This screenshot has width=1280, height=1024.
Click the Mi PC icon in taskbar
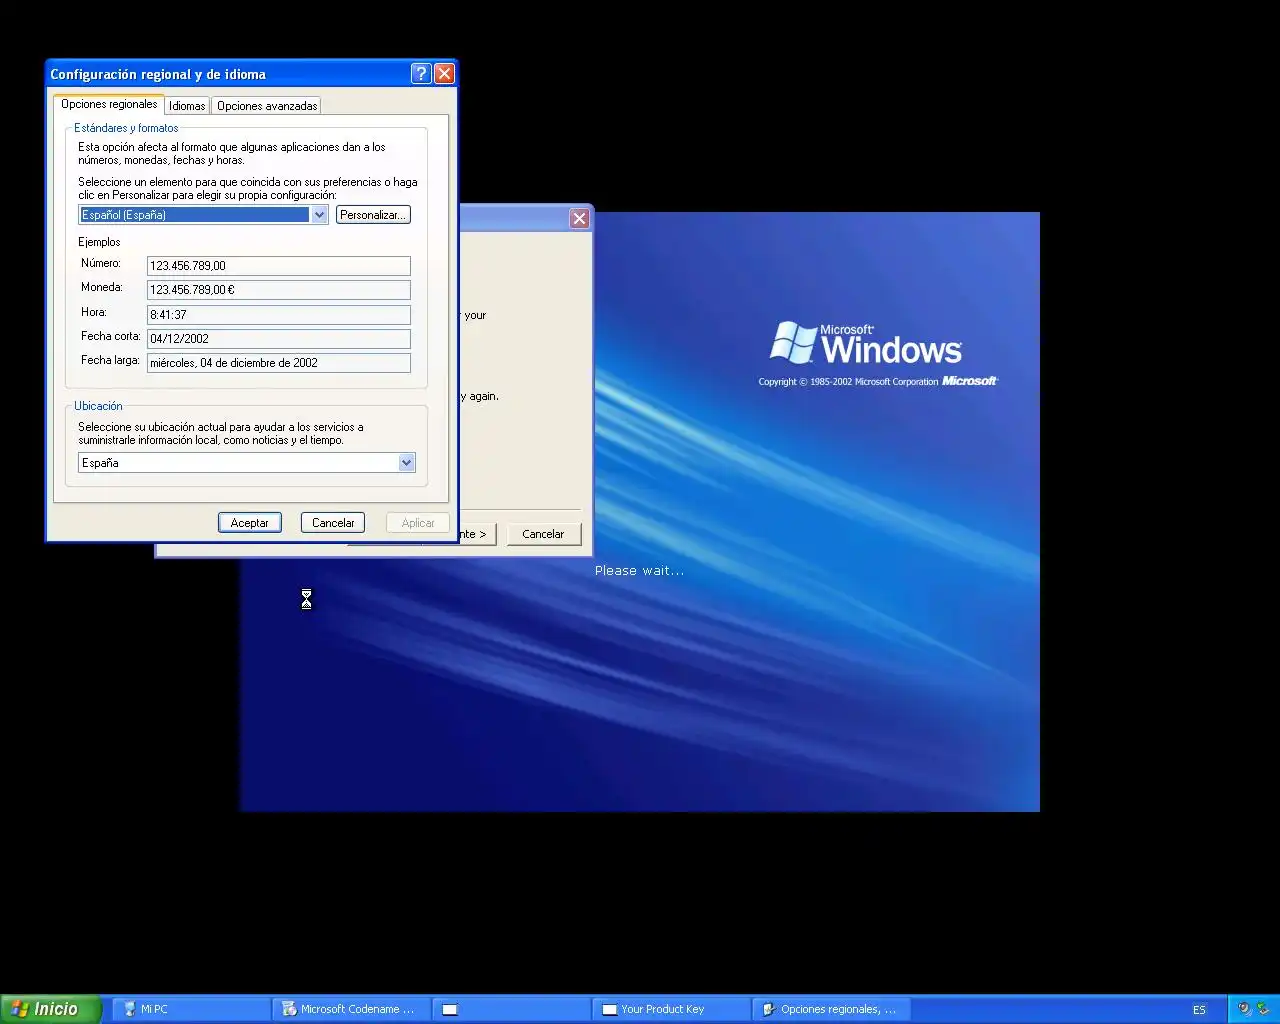[129, 1009]
